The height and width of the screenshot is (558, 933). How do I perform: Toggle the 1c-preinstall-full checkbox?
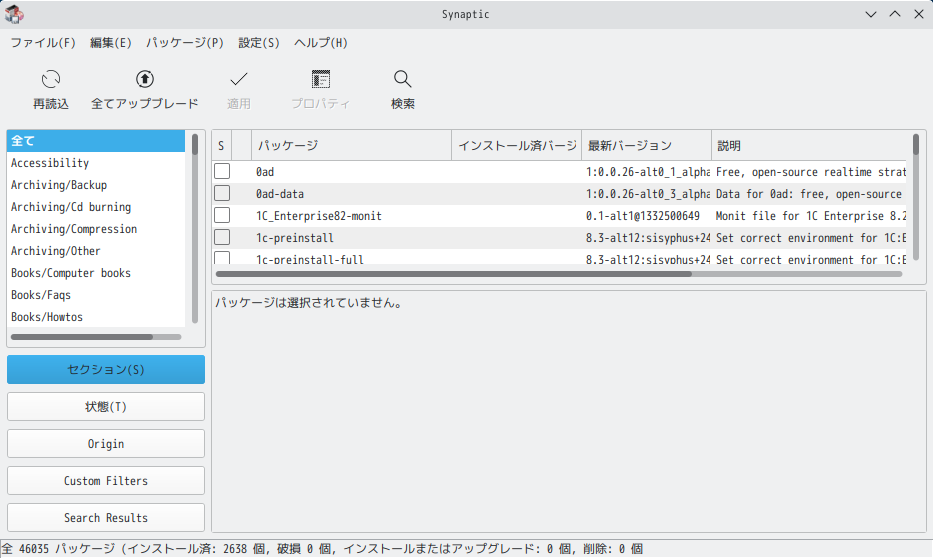222,258
